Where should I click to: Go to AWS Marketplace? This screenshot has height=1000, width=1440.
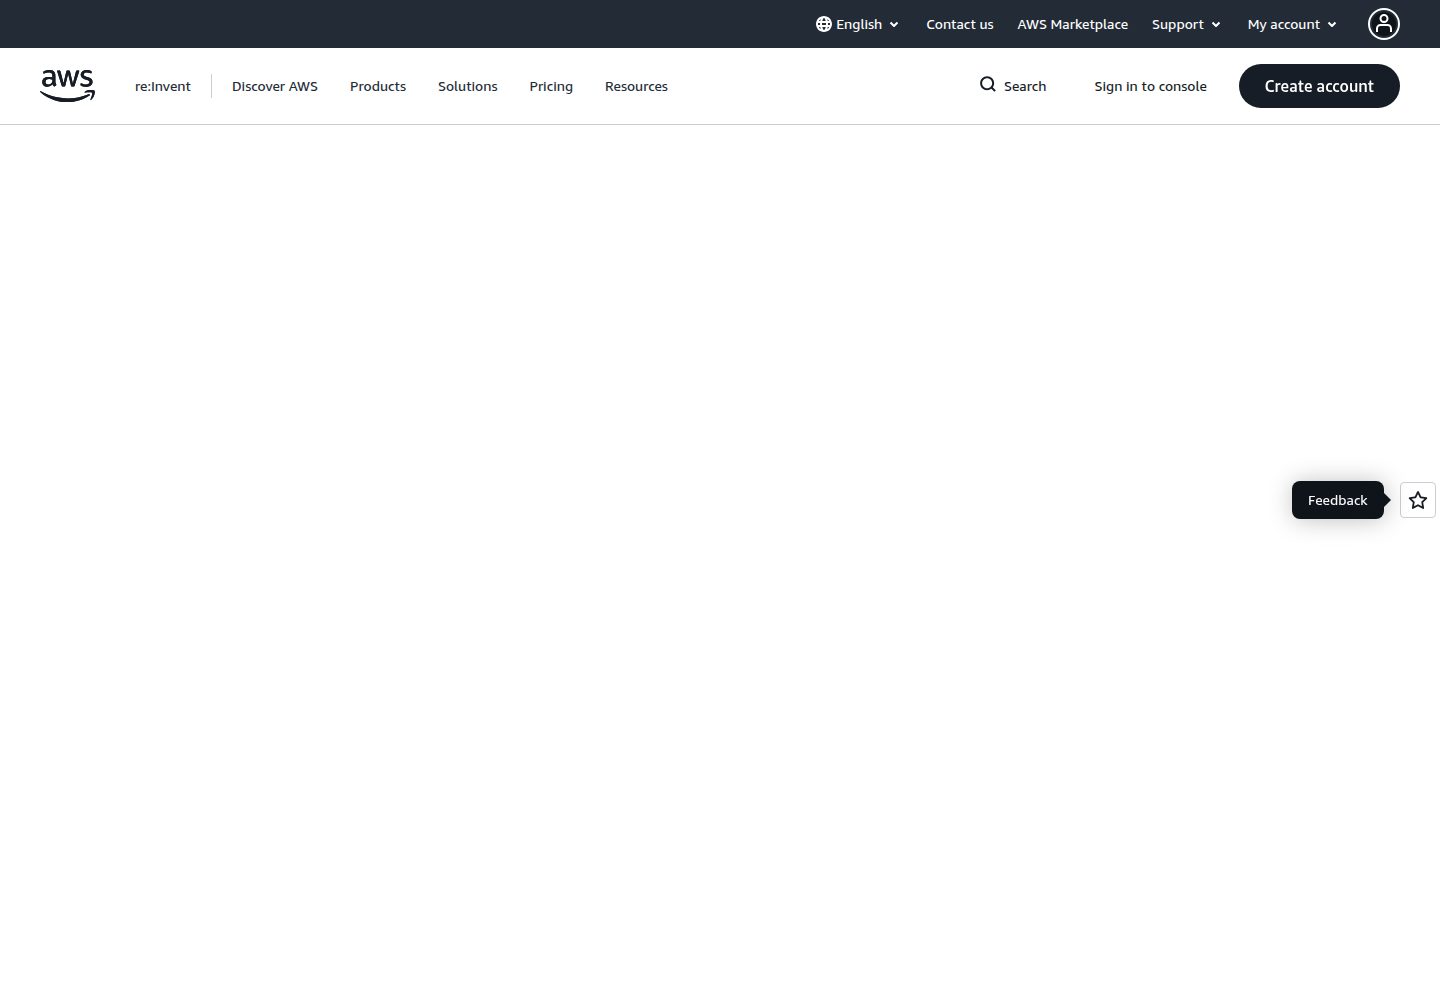tap(1073, 24)
